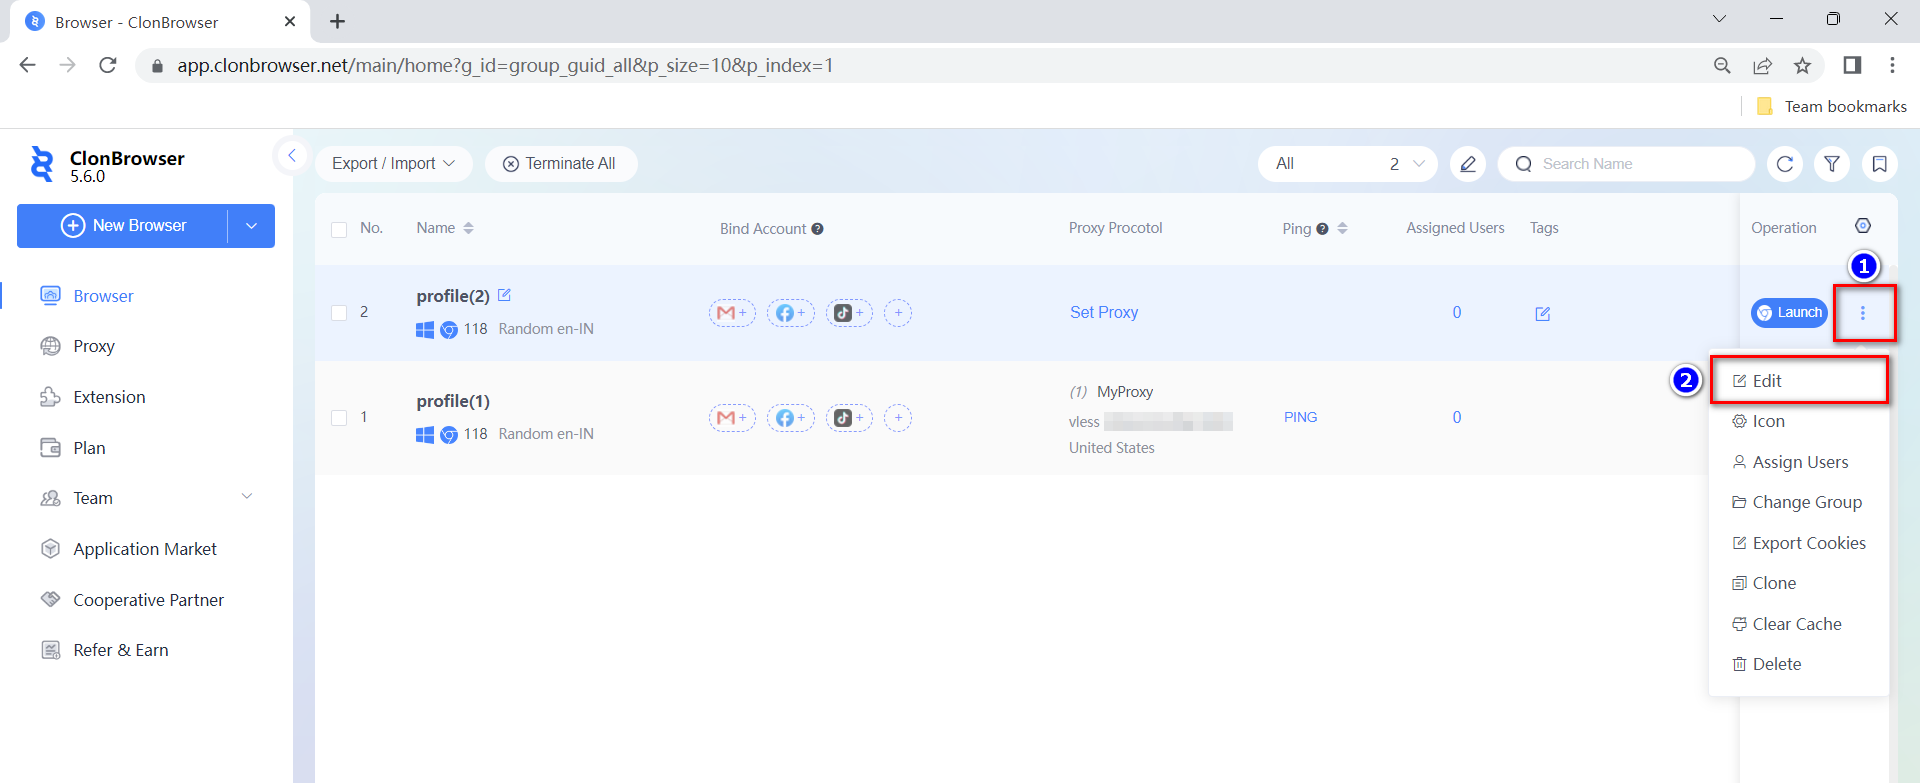Add Gmail account for profile(2)

[732, 313]
